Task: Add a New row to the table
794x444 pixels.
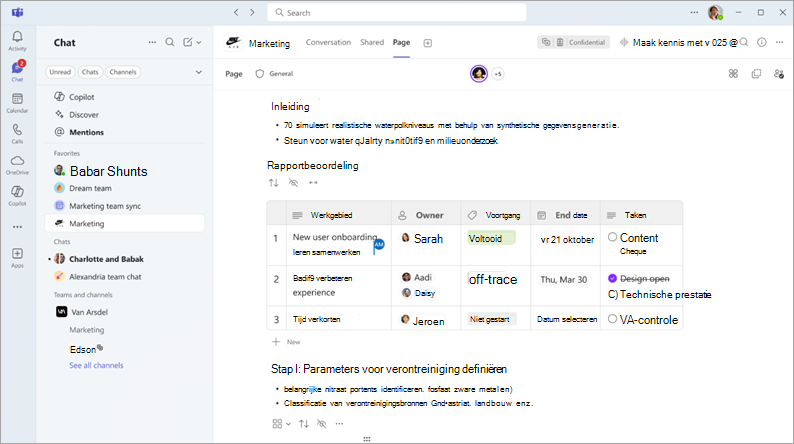Action: click(x=286, y=342)
